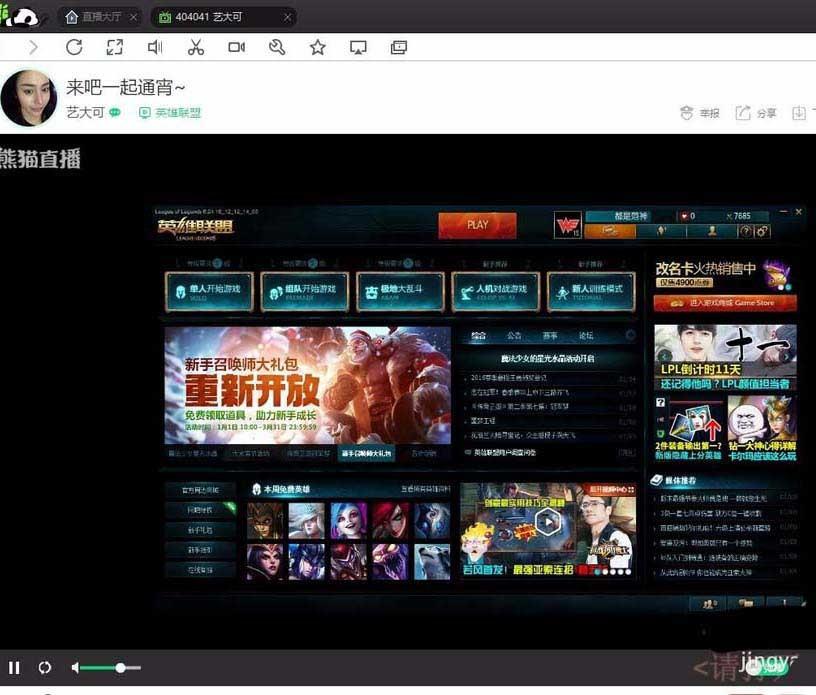Select the 公告 tab in the game client
Screen dimensions: 816x695
click(x=512, y=335)
